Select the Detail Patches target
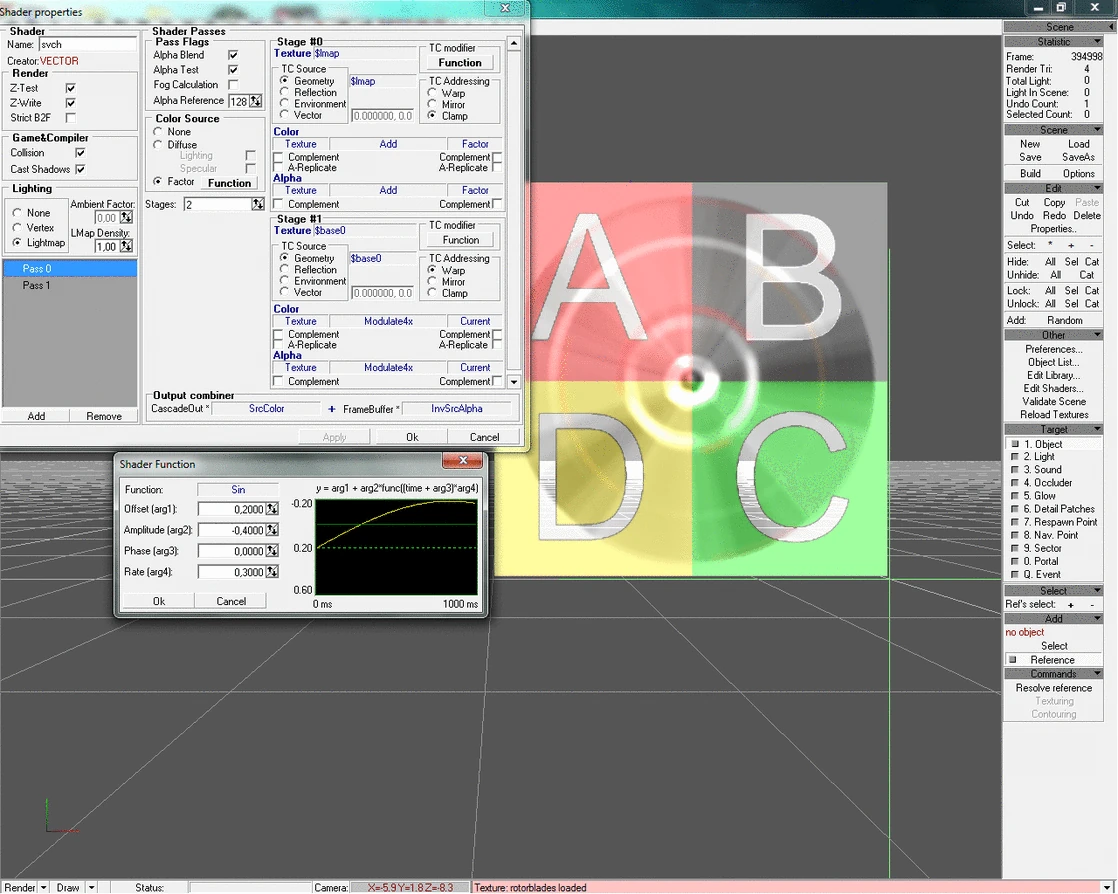This screenshot has height=894, width=1118. tap(1054, 509)
